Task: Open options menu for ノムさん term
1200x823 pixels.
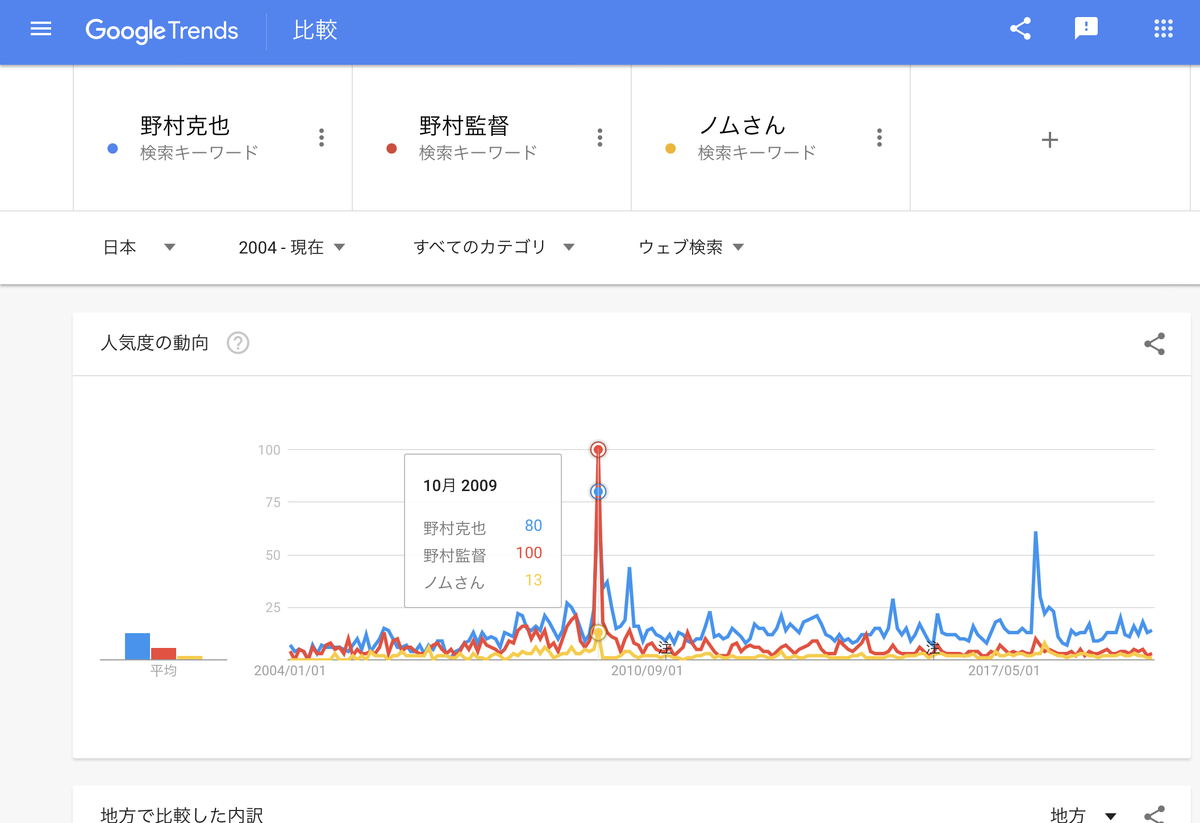Action: tap(879, 138)
